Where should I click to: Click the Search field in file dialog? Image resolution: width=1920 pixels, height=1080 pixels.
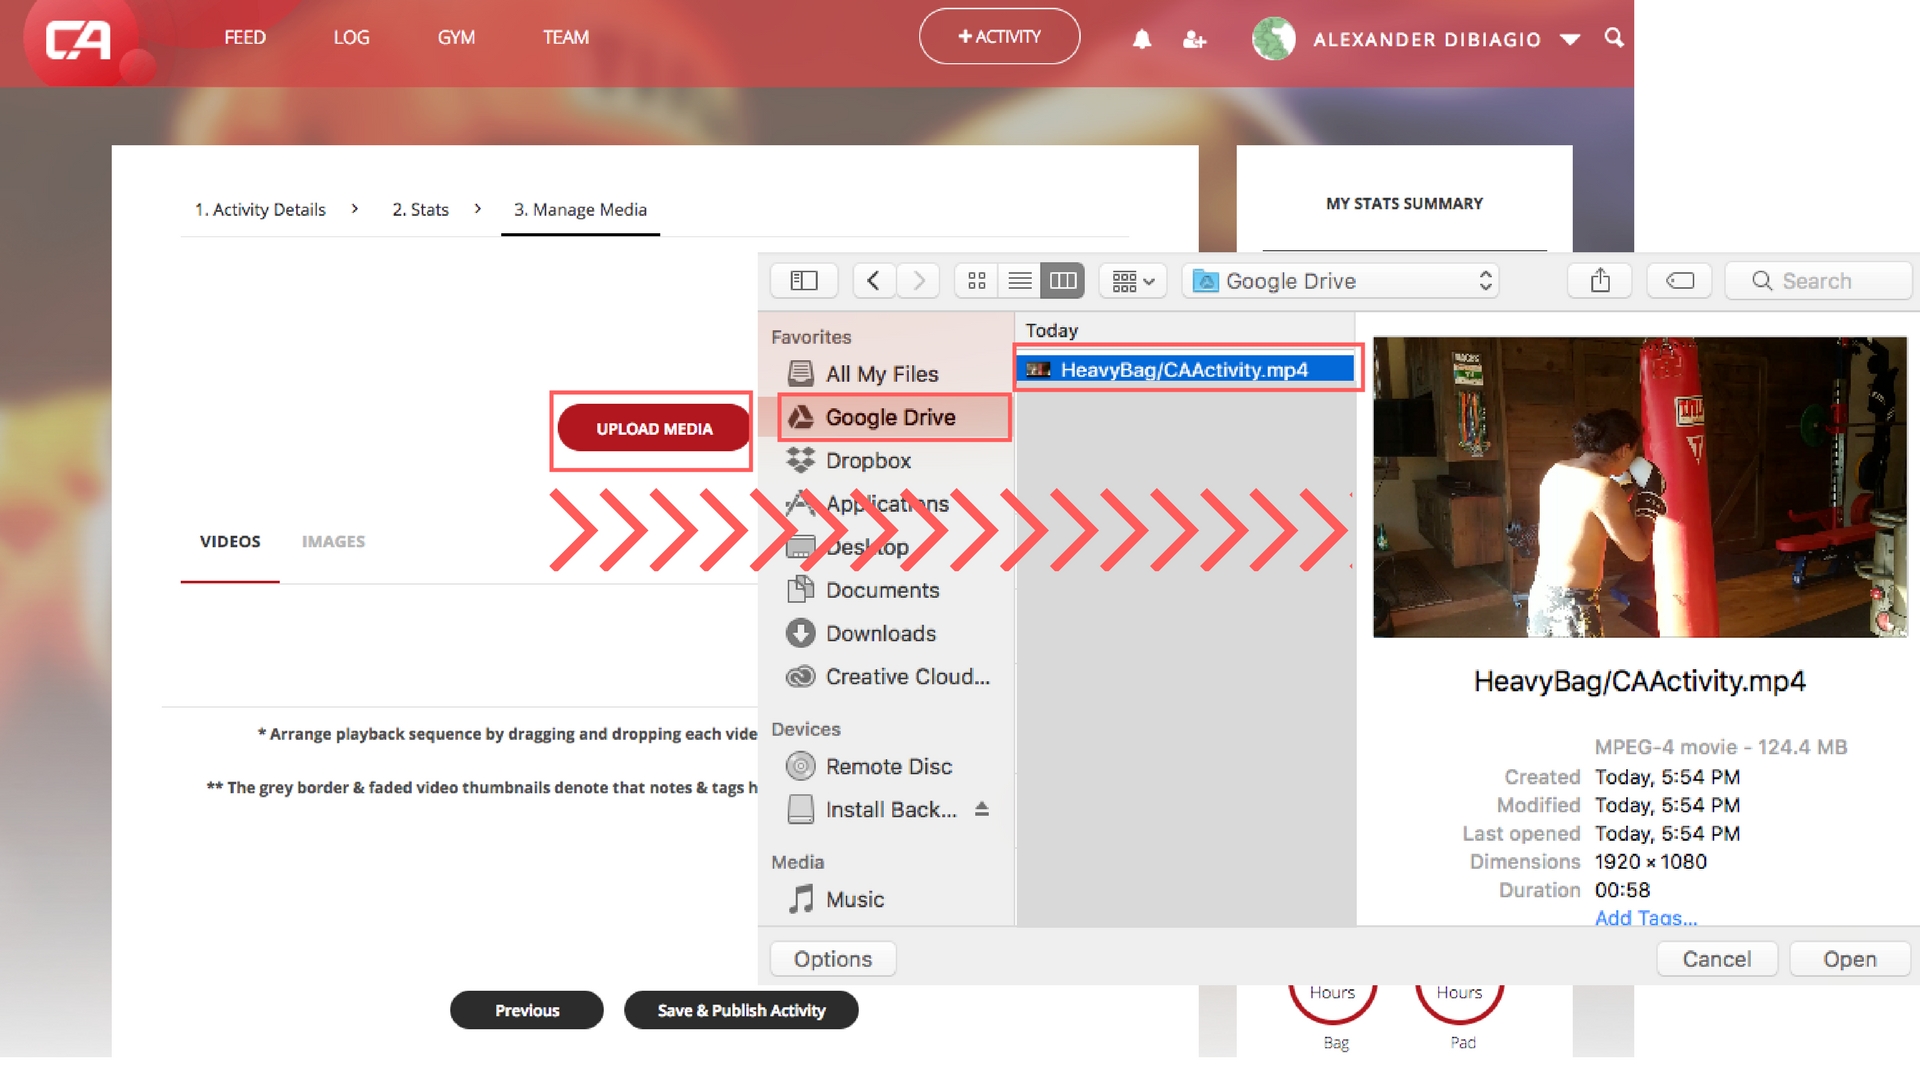tap(1819, 281)
